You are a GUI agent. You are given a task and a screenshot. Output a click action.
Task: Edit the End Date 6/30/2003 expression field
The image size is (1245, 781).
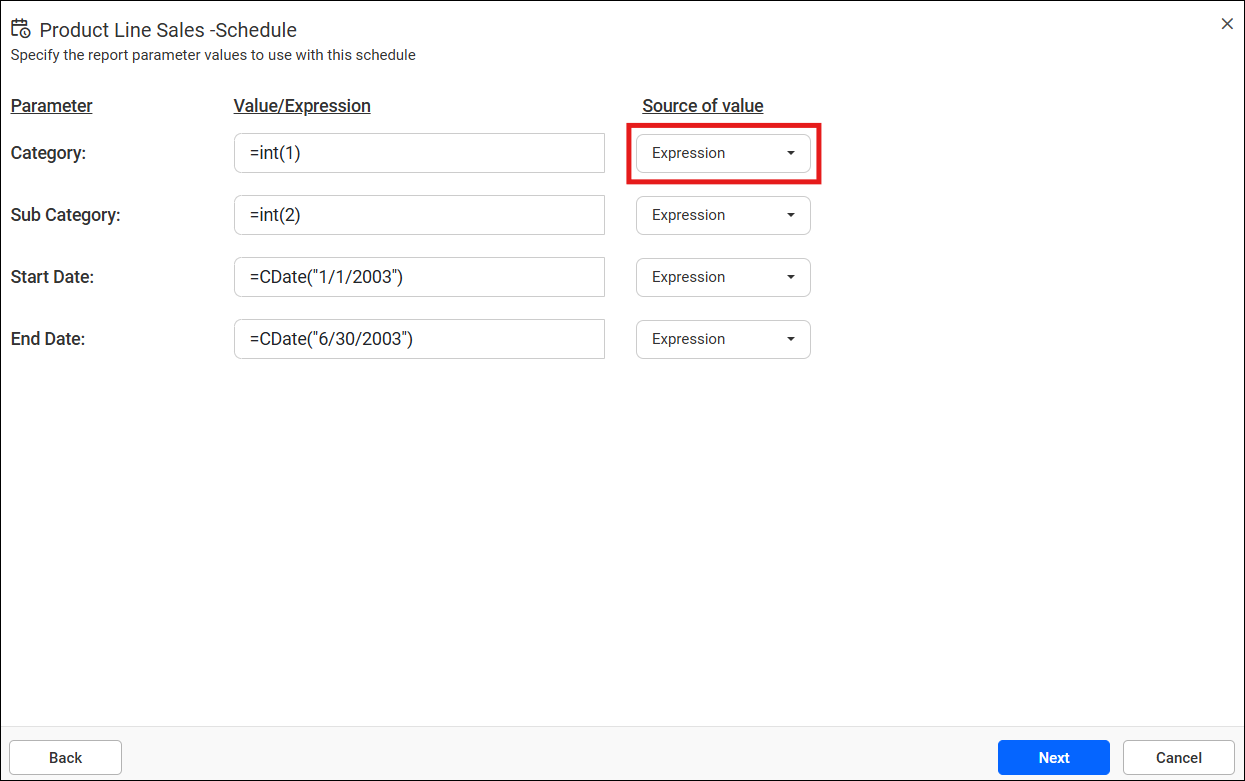click(419, 339)
